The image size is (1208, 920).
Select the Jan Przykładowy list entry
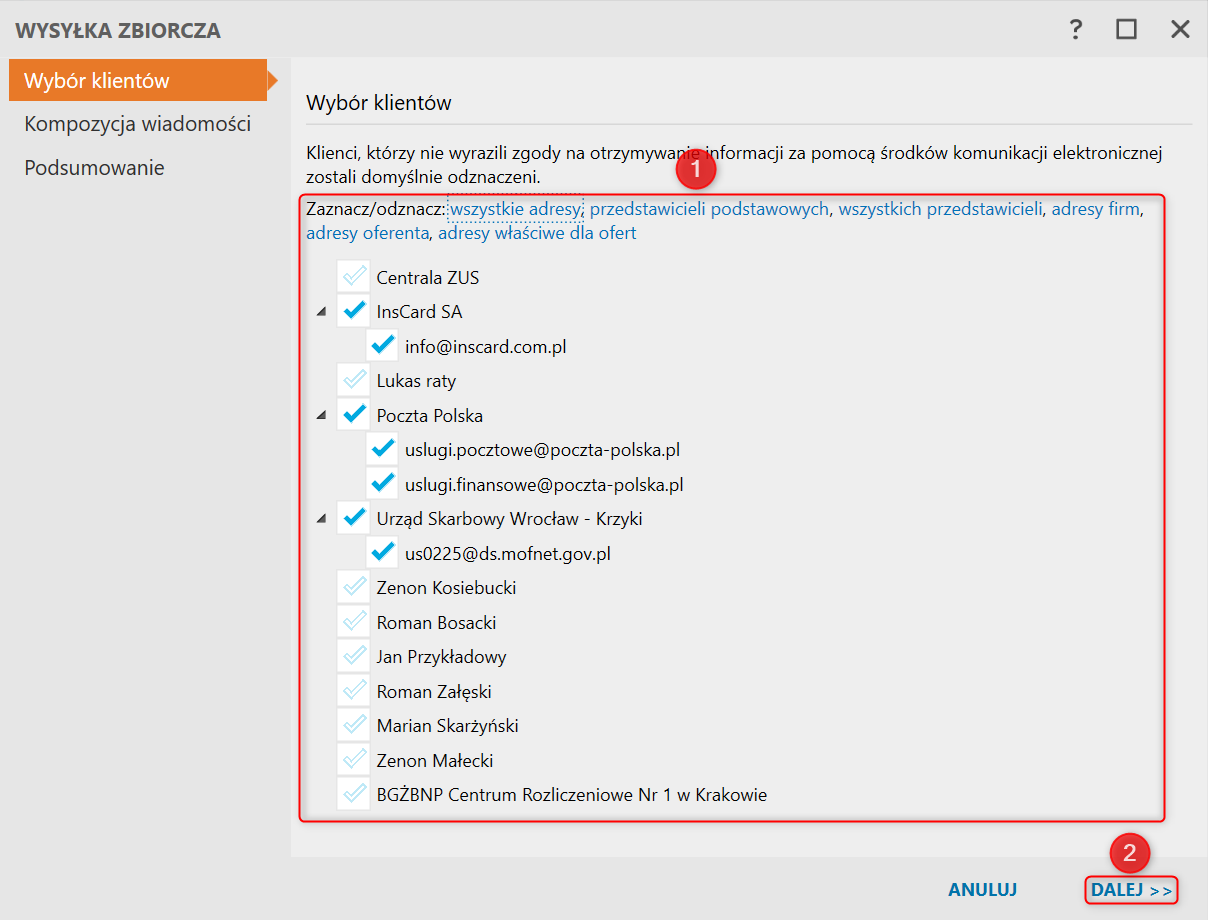click(x=441, y=657)
